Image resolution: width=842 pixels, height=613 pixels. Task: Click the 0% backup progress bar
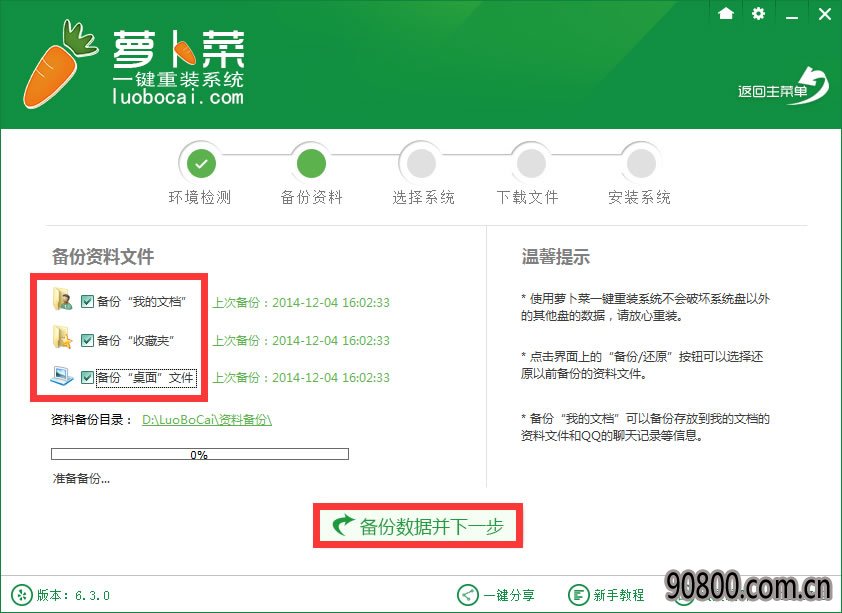click(200, 454)
